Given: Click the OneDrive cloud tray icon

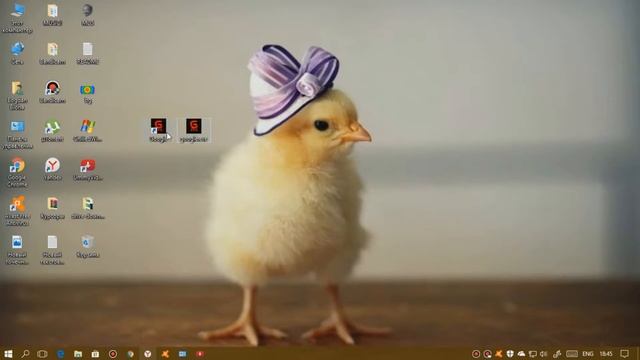Looking at the screenshot, I should click(x=521, y=353).
